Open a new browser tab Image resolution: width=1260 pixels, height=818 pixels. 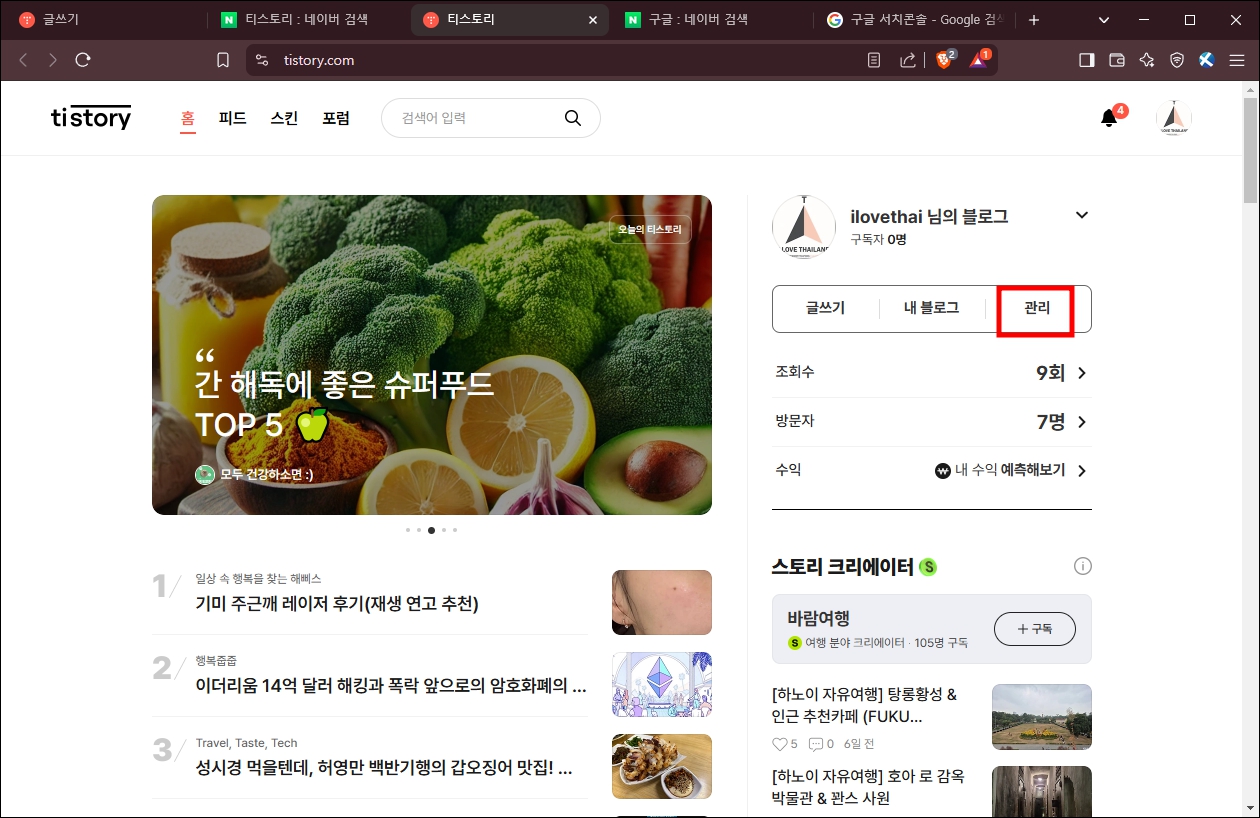pyautogui.click(x=1034, y=20)
